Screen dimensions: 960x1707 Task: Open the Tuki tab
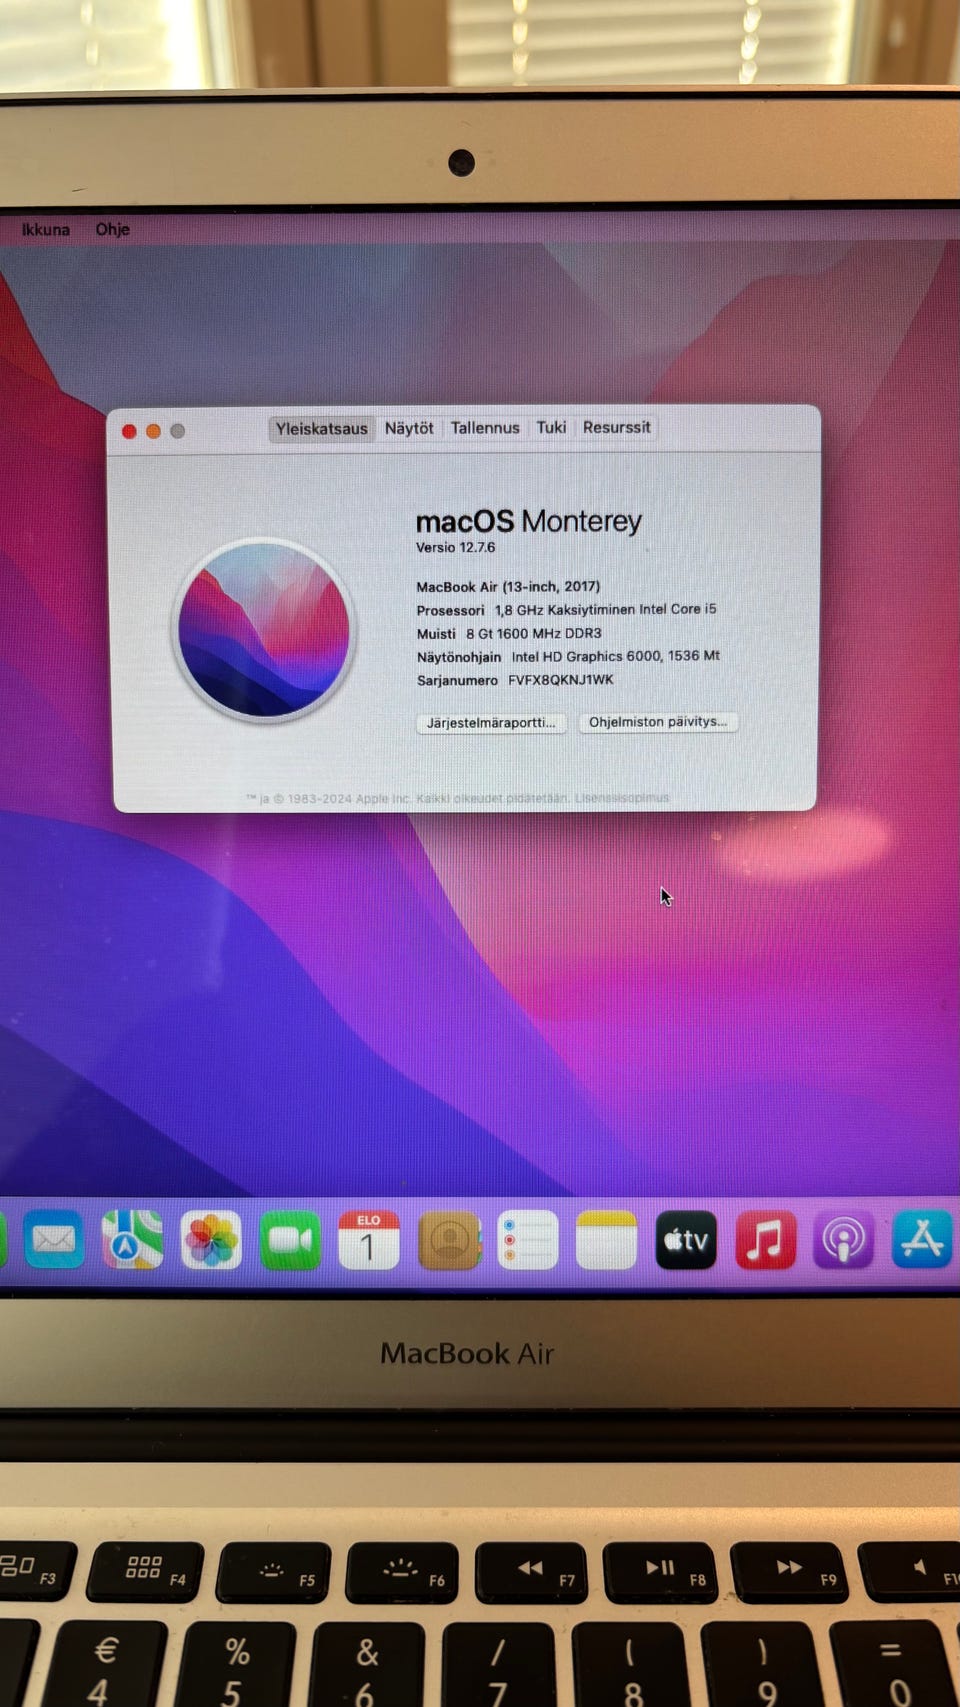coord(551,427)
